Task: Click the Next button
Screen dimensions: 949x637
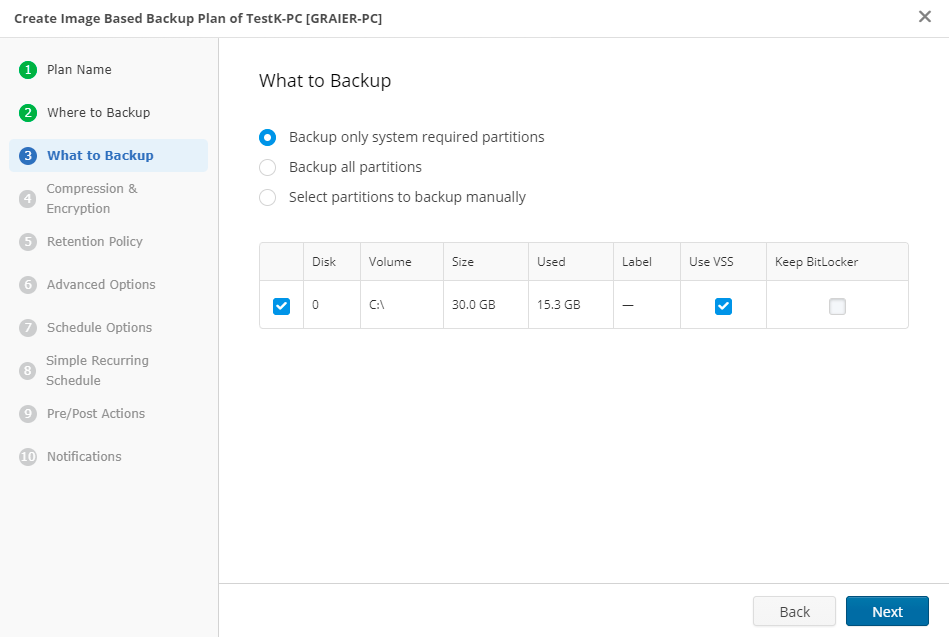Action: [886, 611]
